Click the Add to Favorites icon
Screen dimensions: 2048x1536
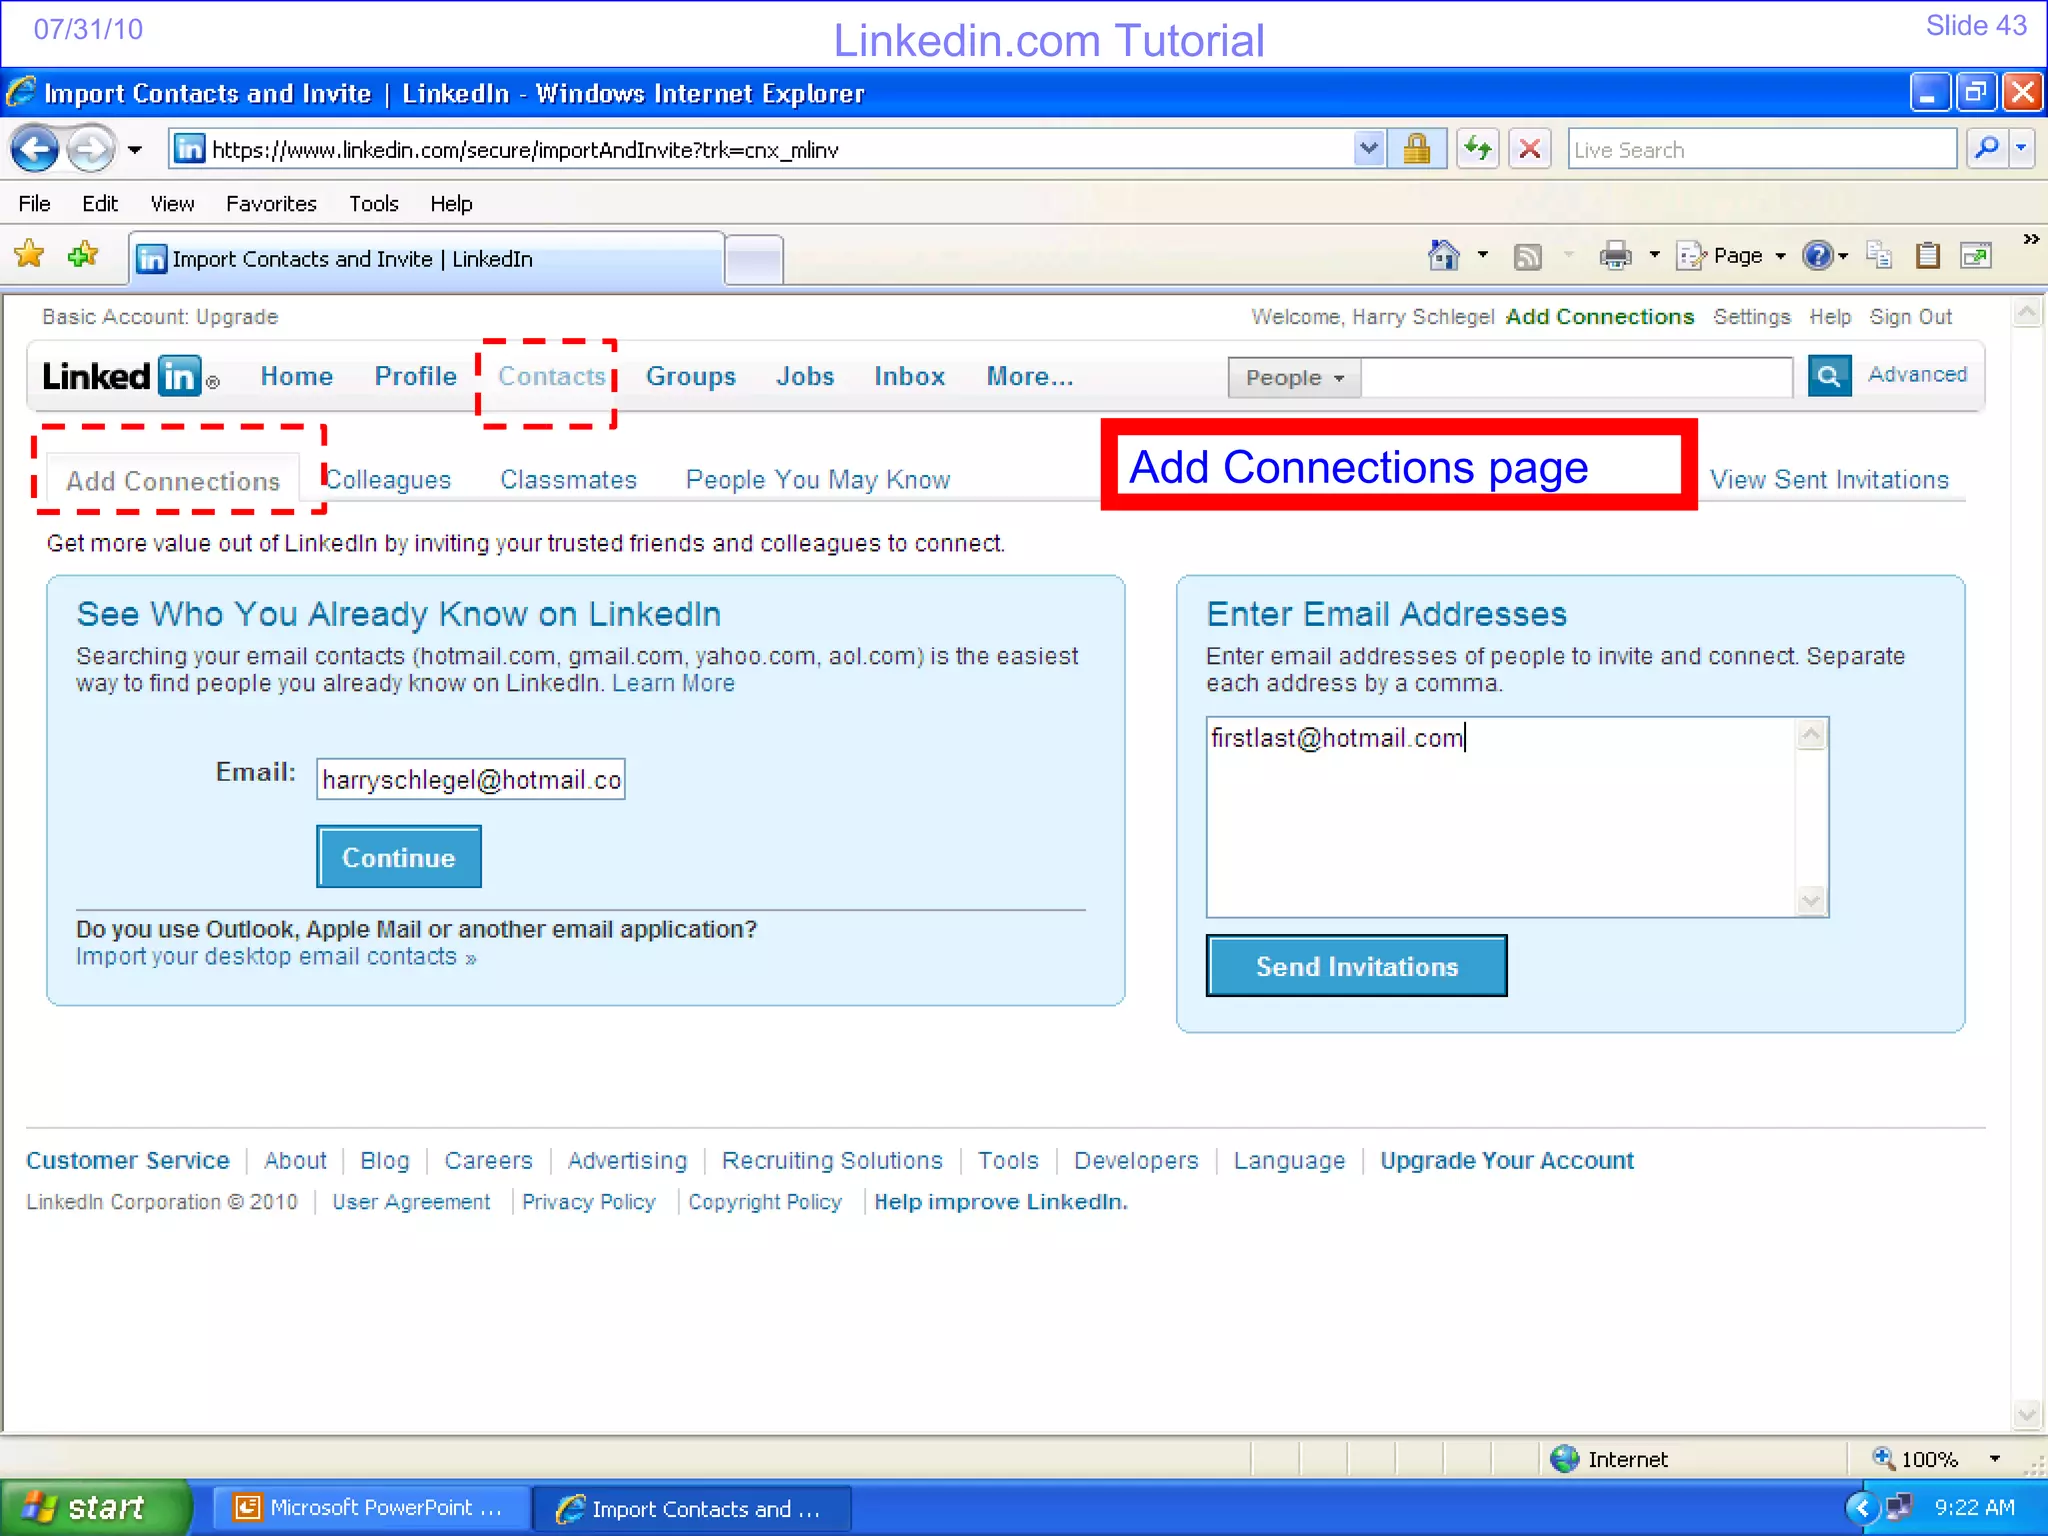pos(83,255)
